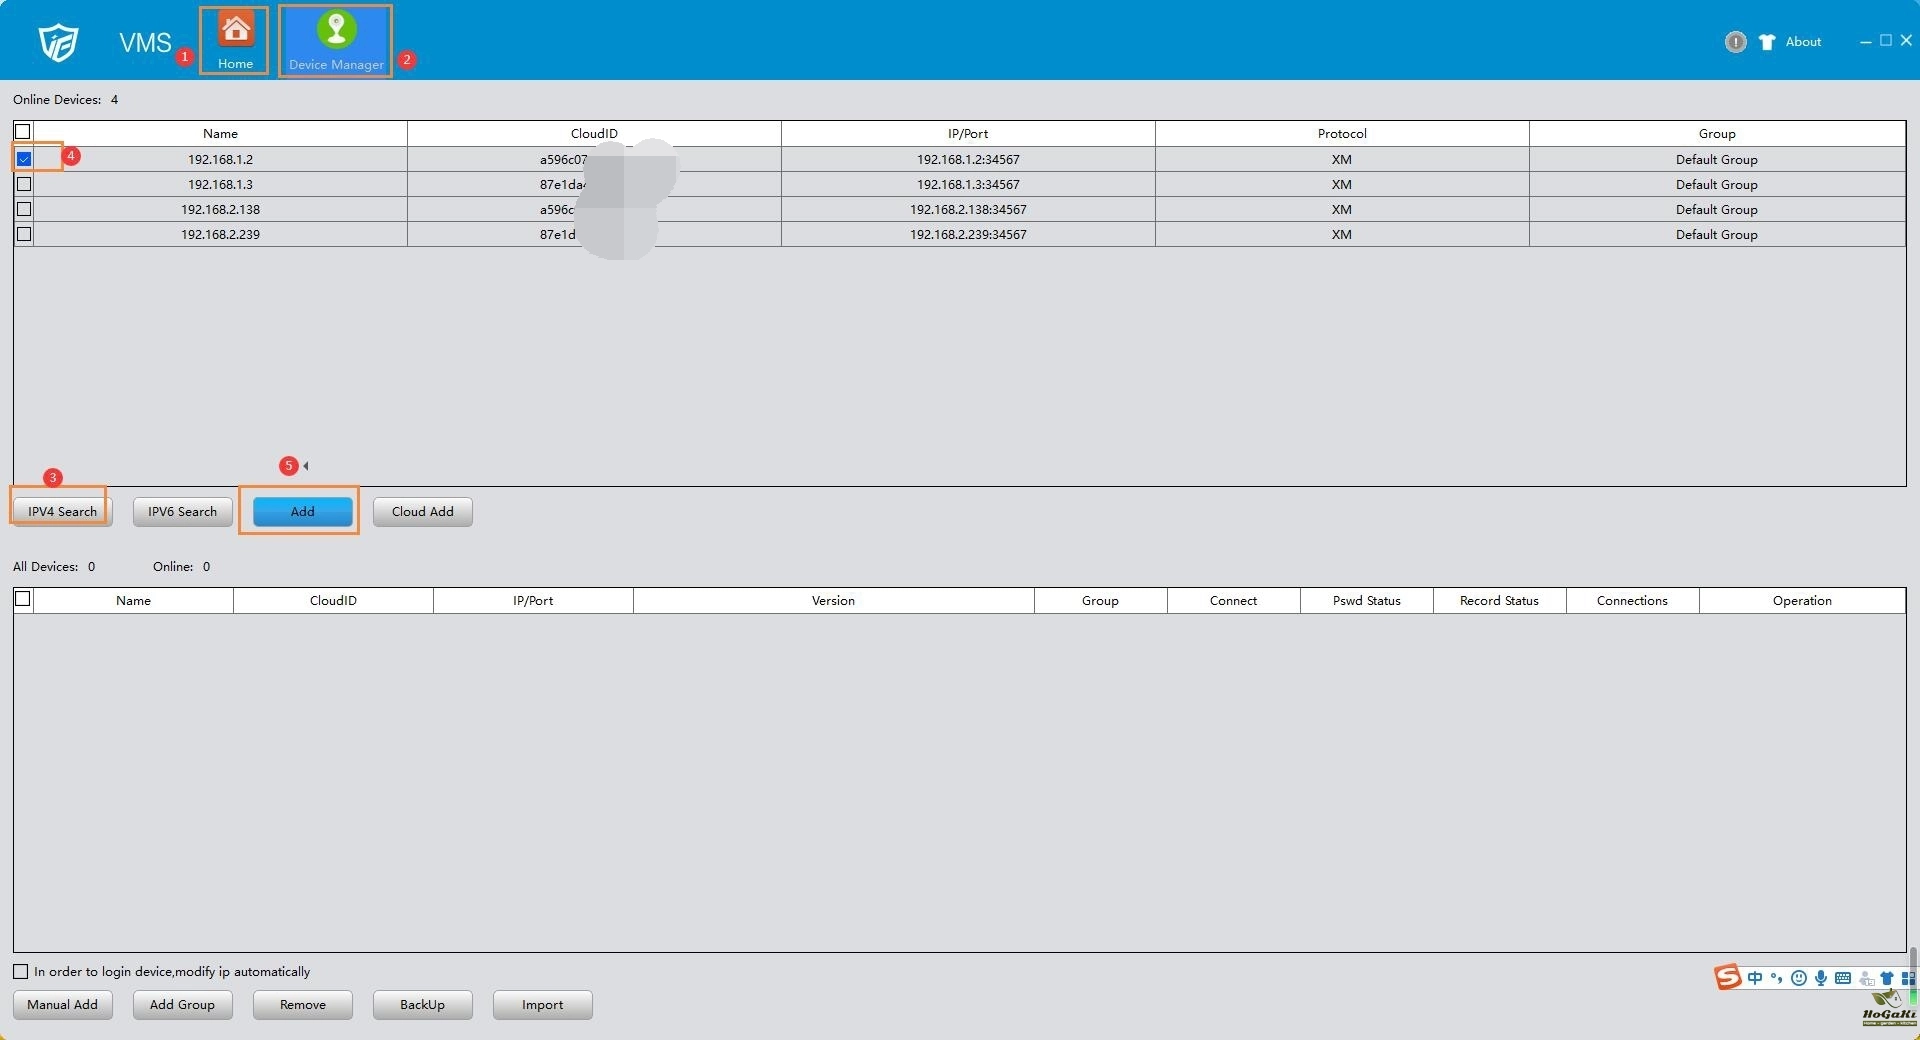The height and width of the screenshot is (1040, 1920).
Task: Click the alert exclamation icon near About
Action: [x=1735, y=42]
